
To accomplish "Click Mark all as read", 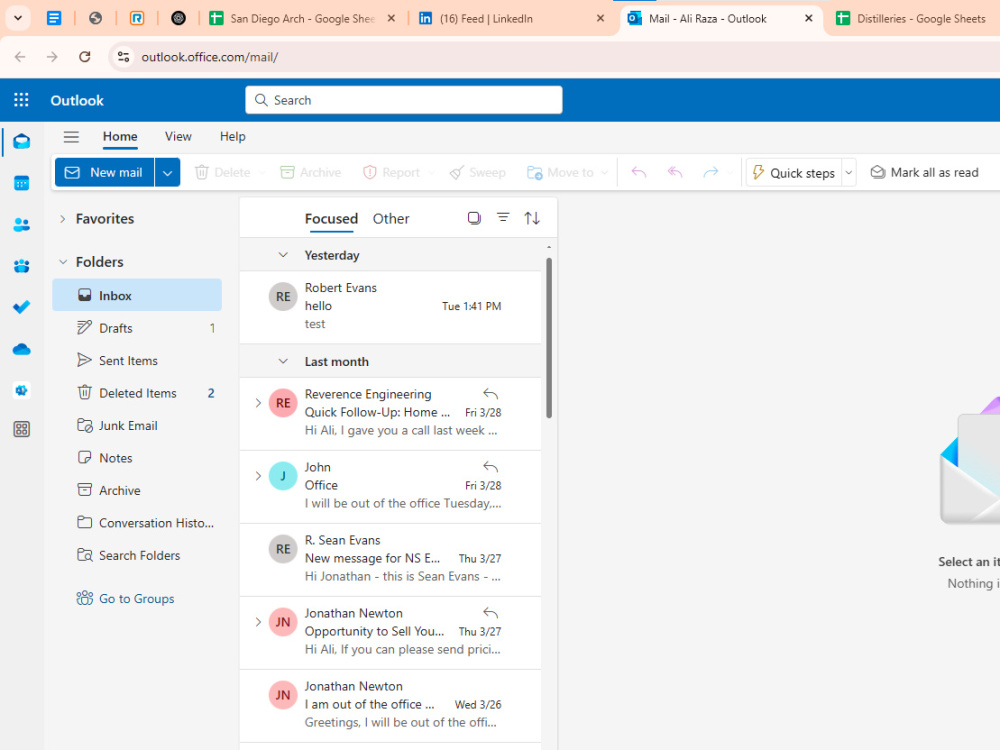I will click(925, 172).
